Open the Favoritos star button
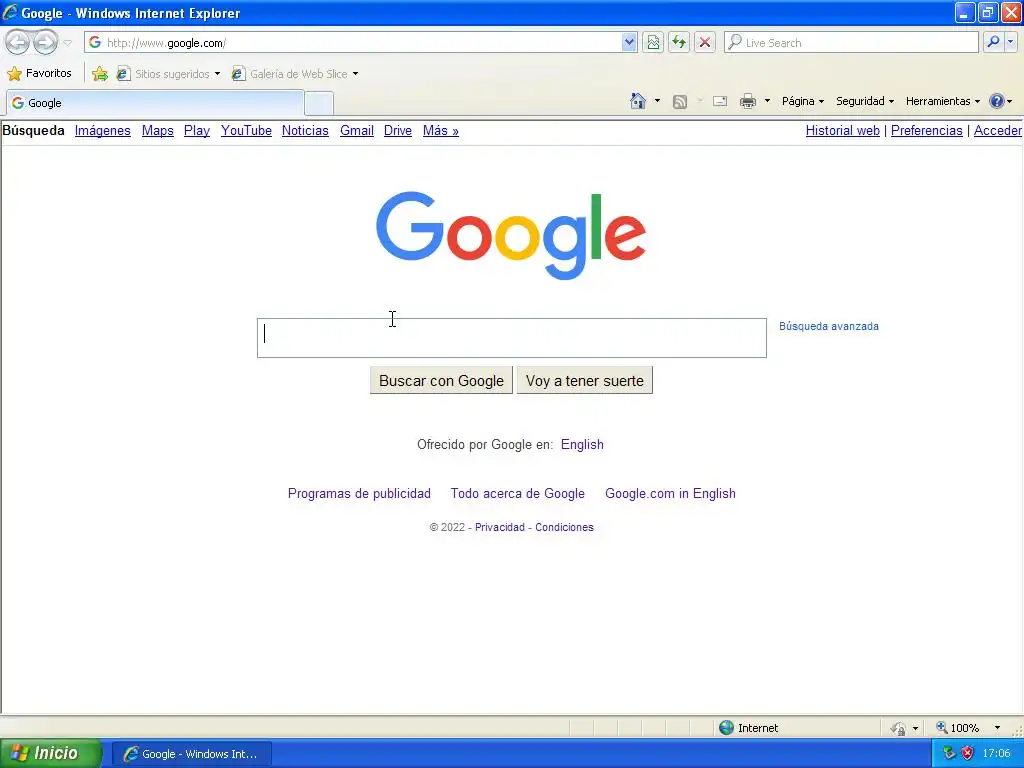The width and height of the screenshot is (1024, 768). pos(39,73)
